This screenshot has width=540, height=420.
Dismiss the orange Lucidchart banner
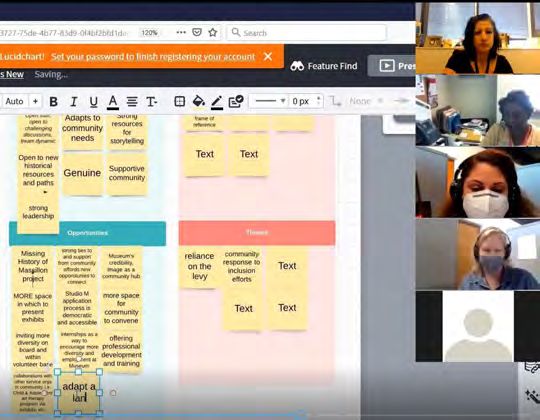click(268, 56)
